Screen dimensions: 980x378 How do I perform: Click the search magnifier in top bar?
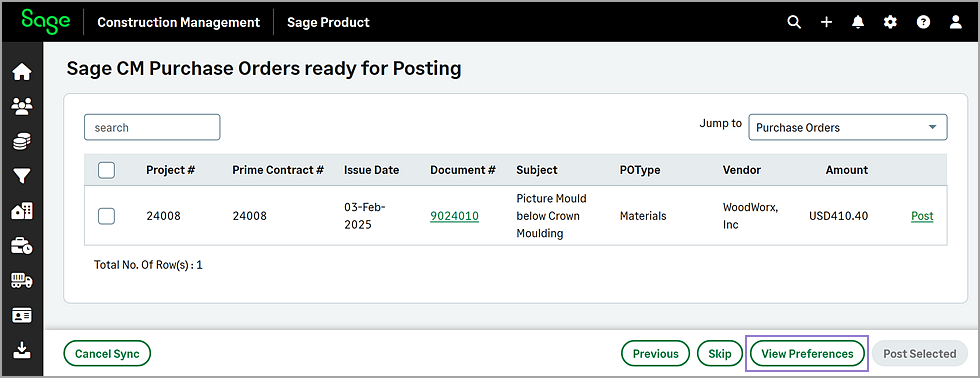click(x=794, y=22)
